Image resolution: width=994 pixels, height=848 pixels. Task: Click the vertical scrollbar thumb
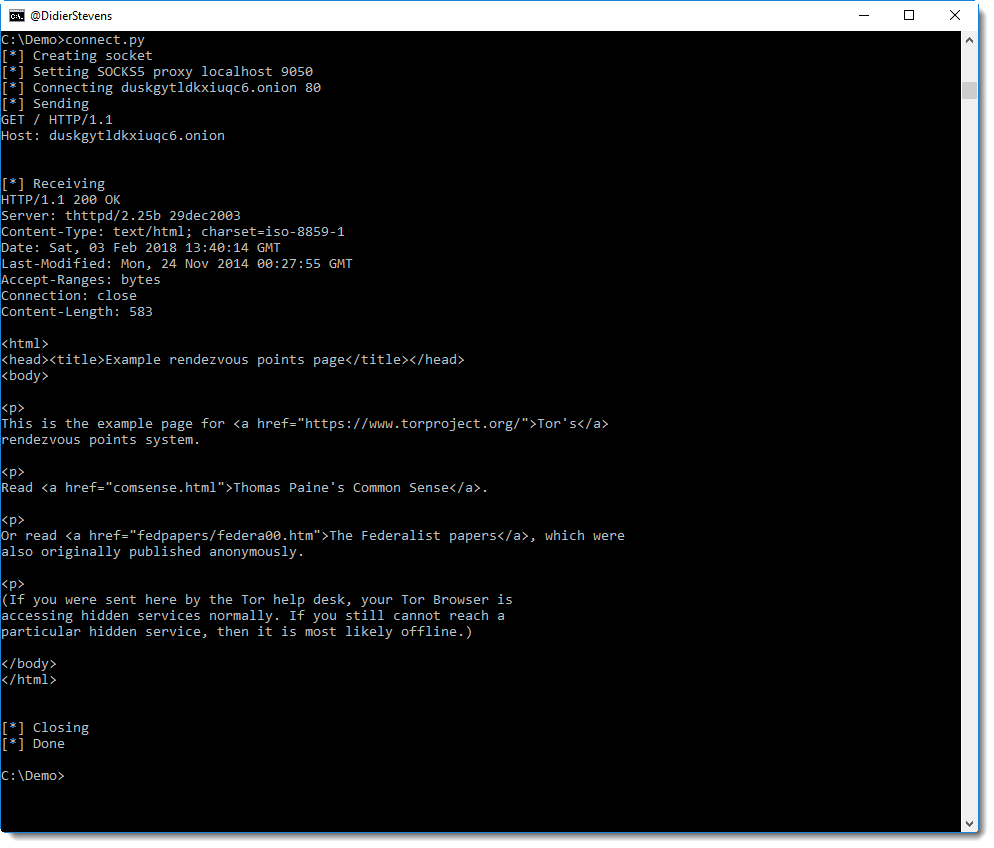click(x=969, y=90)
